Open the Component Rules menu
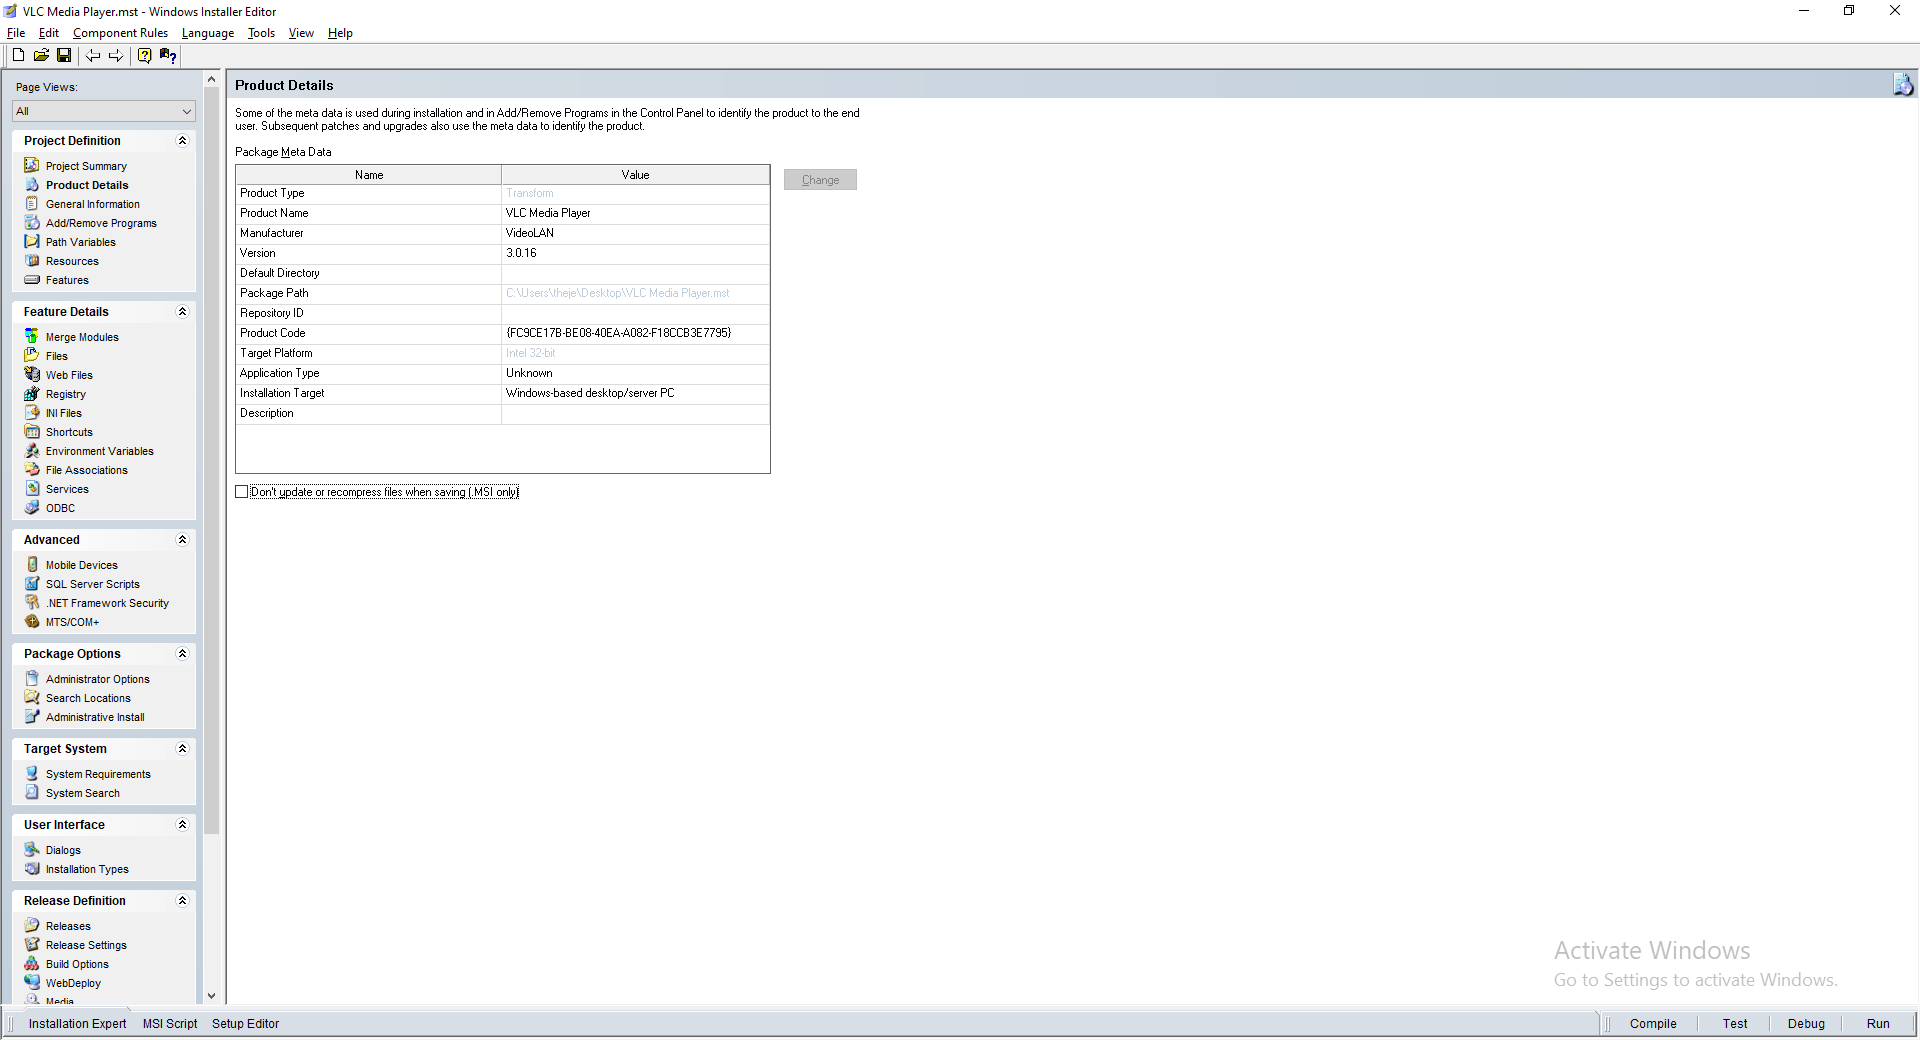 [120, 33]
